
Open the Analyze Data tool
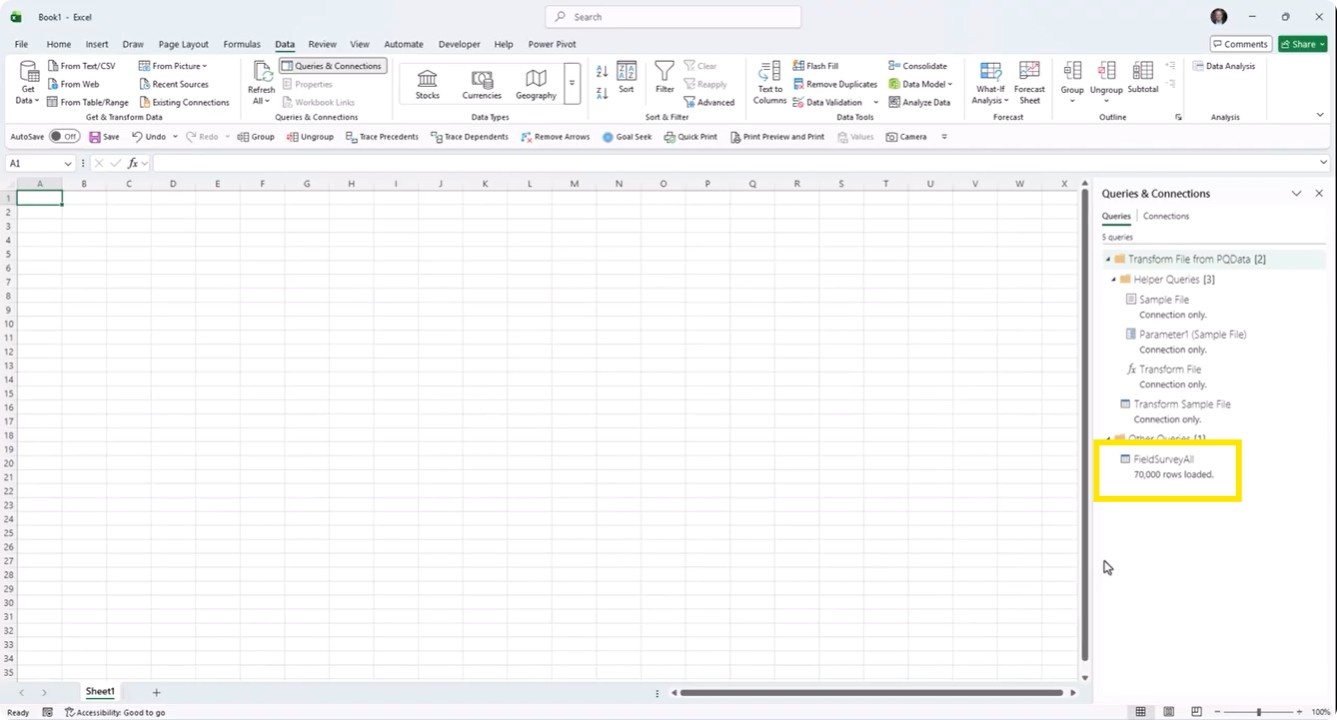[919, 102]
